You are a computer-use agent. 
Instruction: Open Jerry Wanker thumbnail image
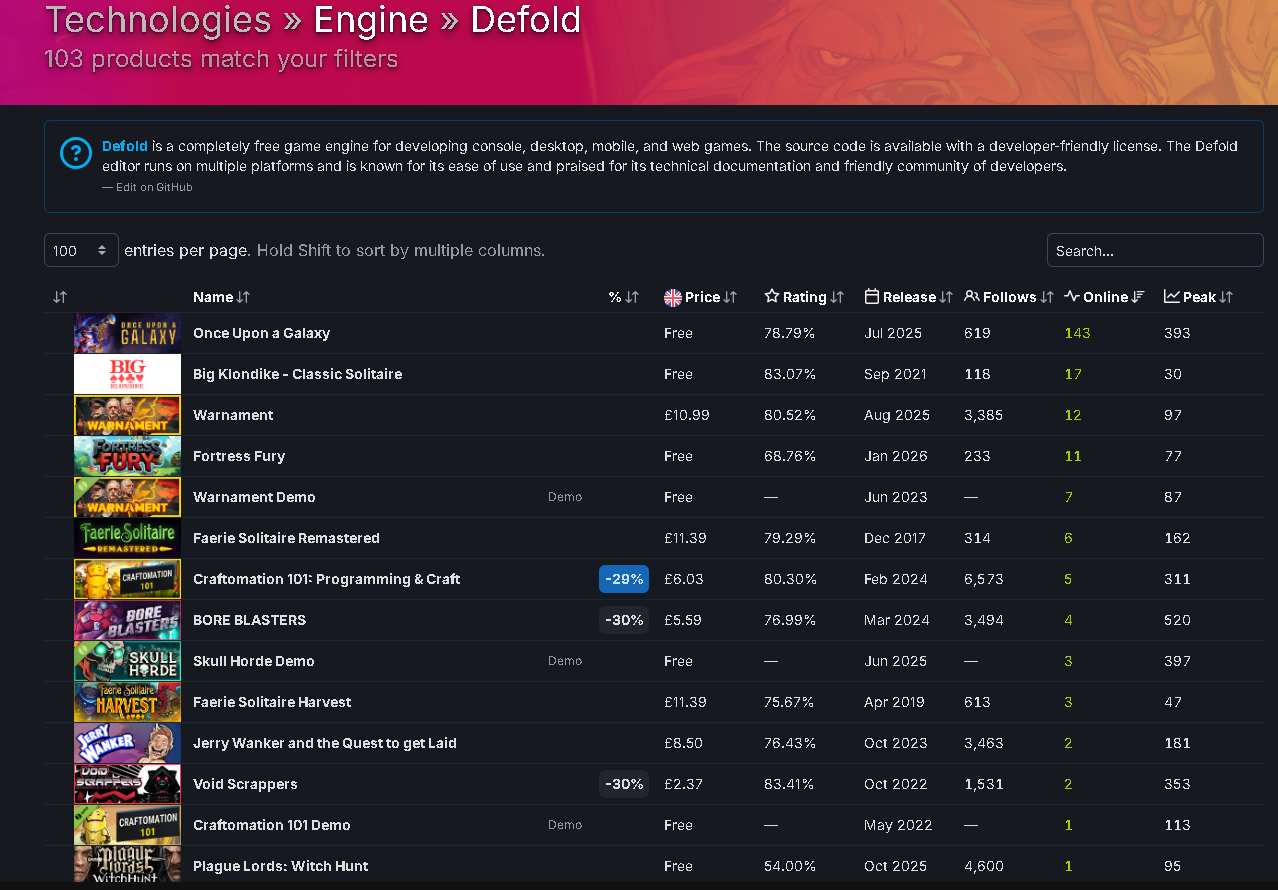coord(127,743)
